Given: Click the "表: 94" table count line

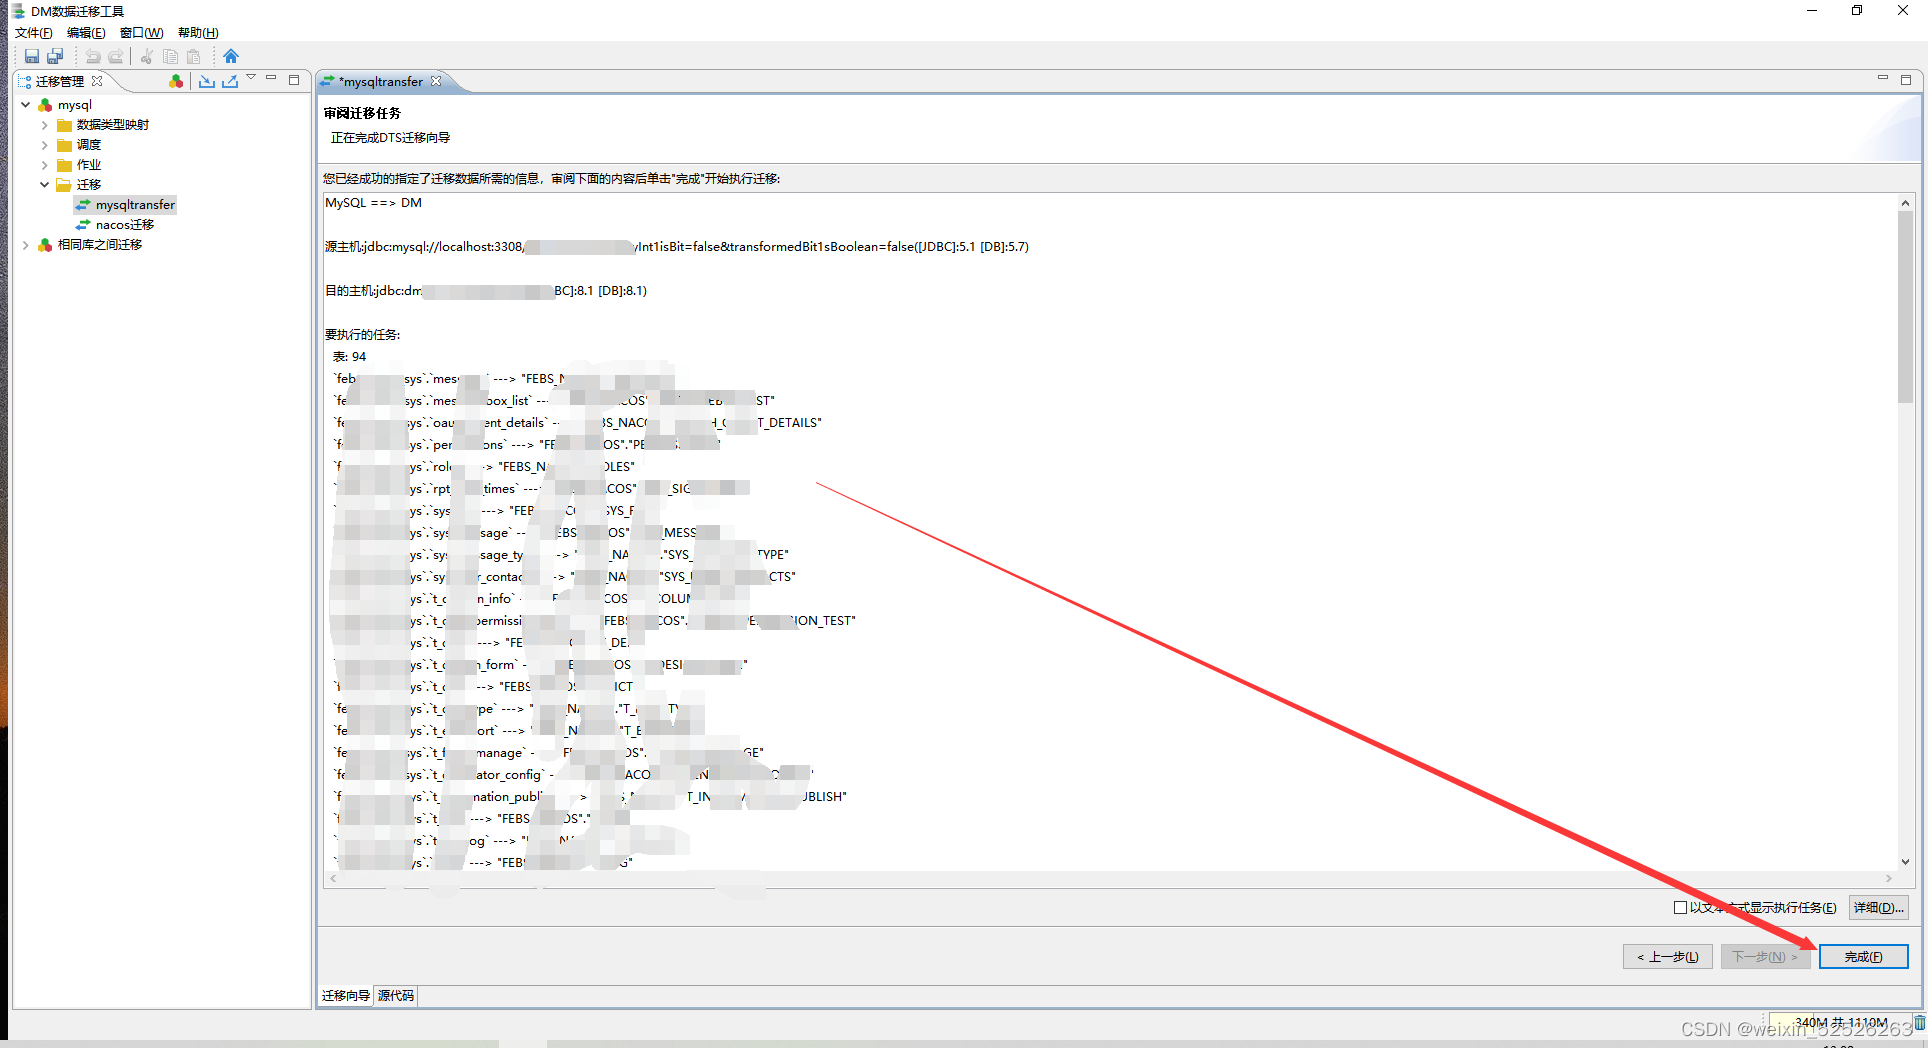Looking at the screenshot, I should pyautogui.click(x=349, y=357).
